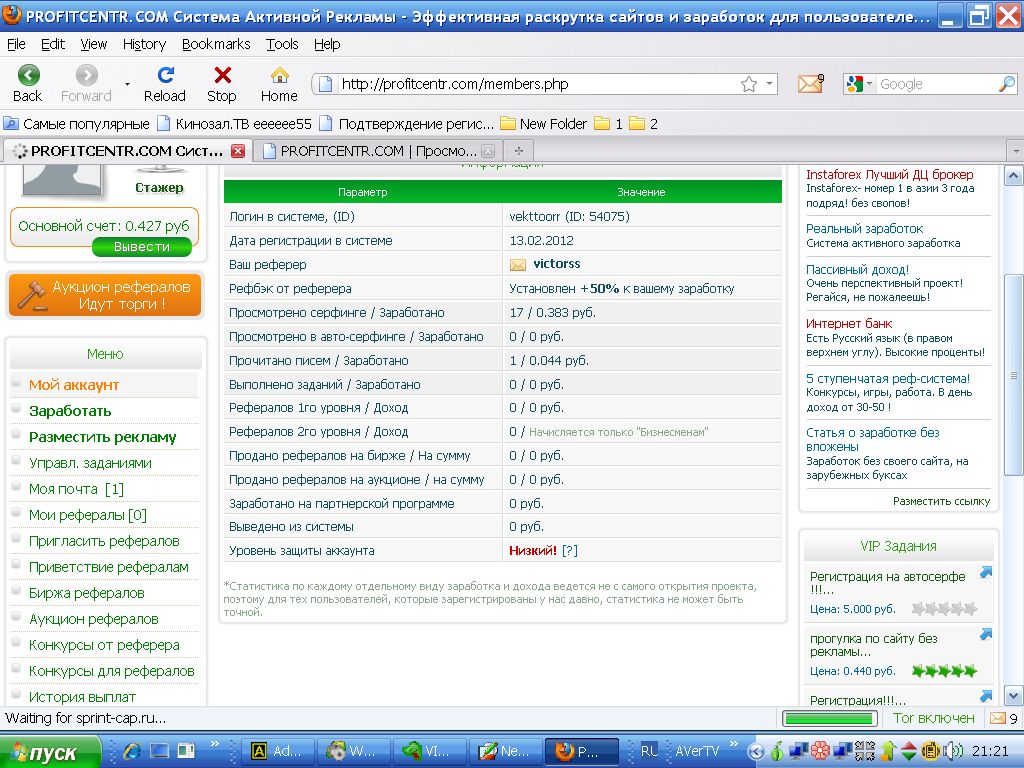
Task: Click the green Вывести button
Action: [141, 247]
